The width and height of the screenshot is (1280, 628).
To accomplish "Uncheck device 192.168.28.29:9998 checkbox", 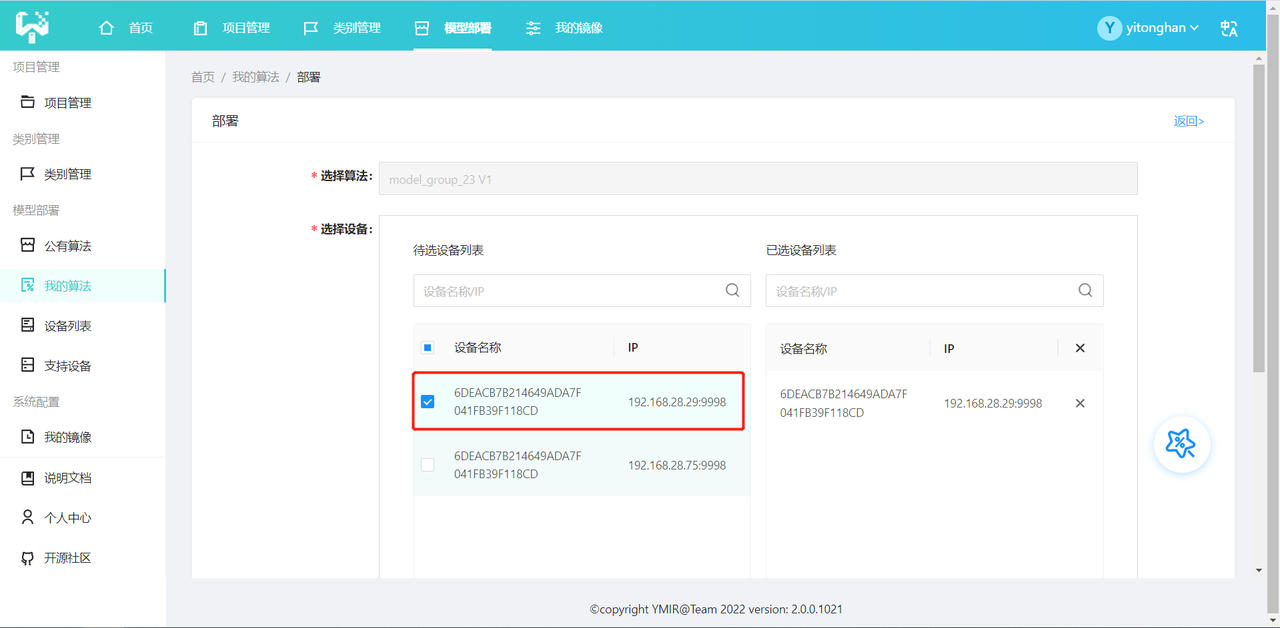I will (428, 402).
